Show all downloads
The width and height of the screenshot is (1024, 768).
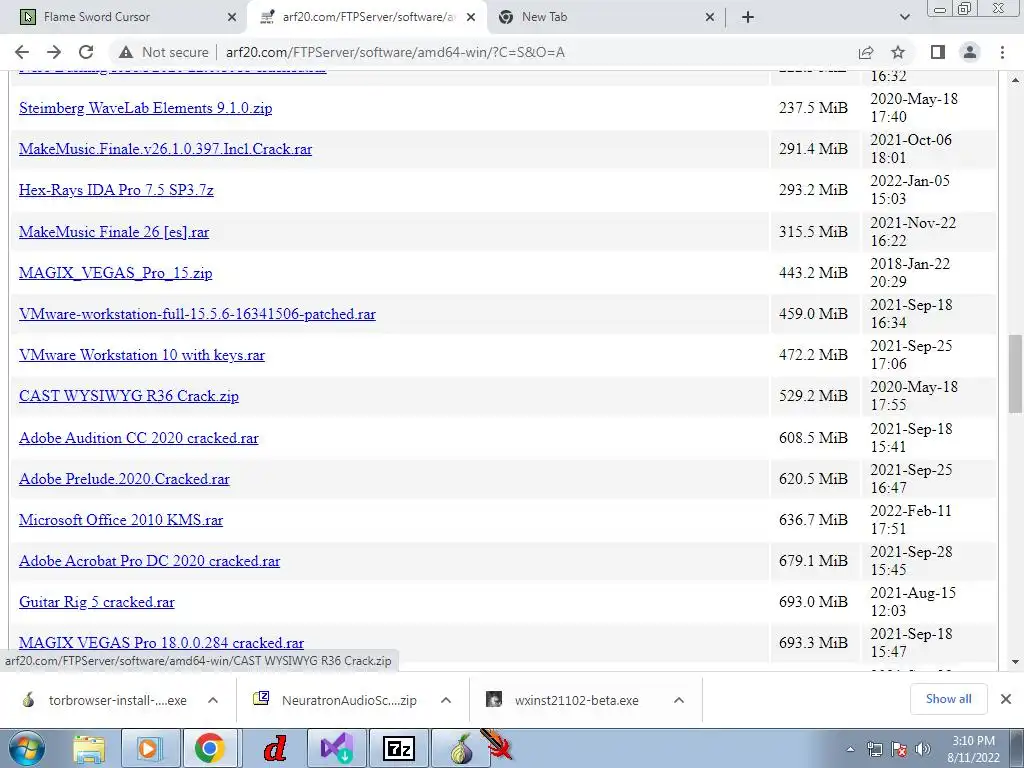pyautogui.click(x=948, y=699)
